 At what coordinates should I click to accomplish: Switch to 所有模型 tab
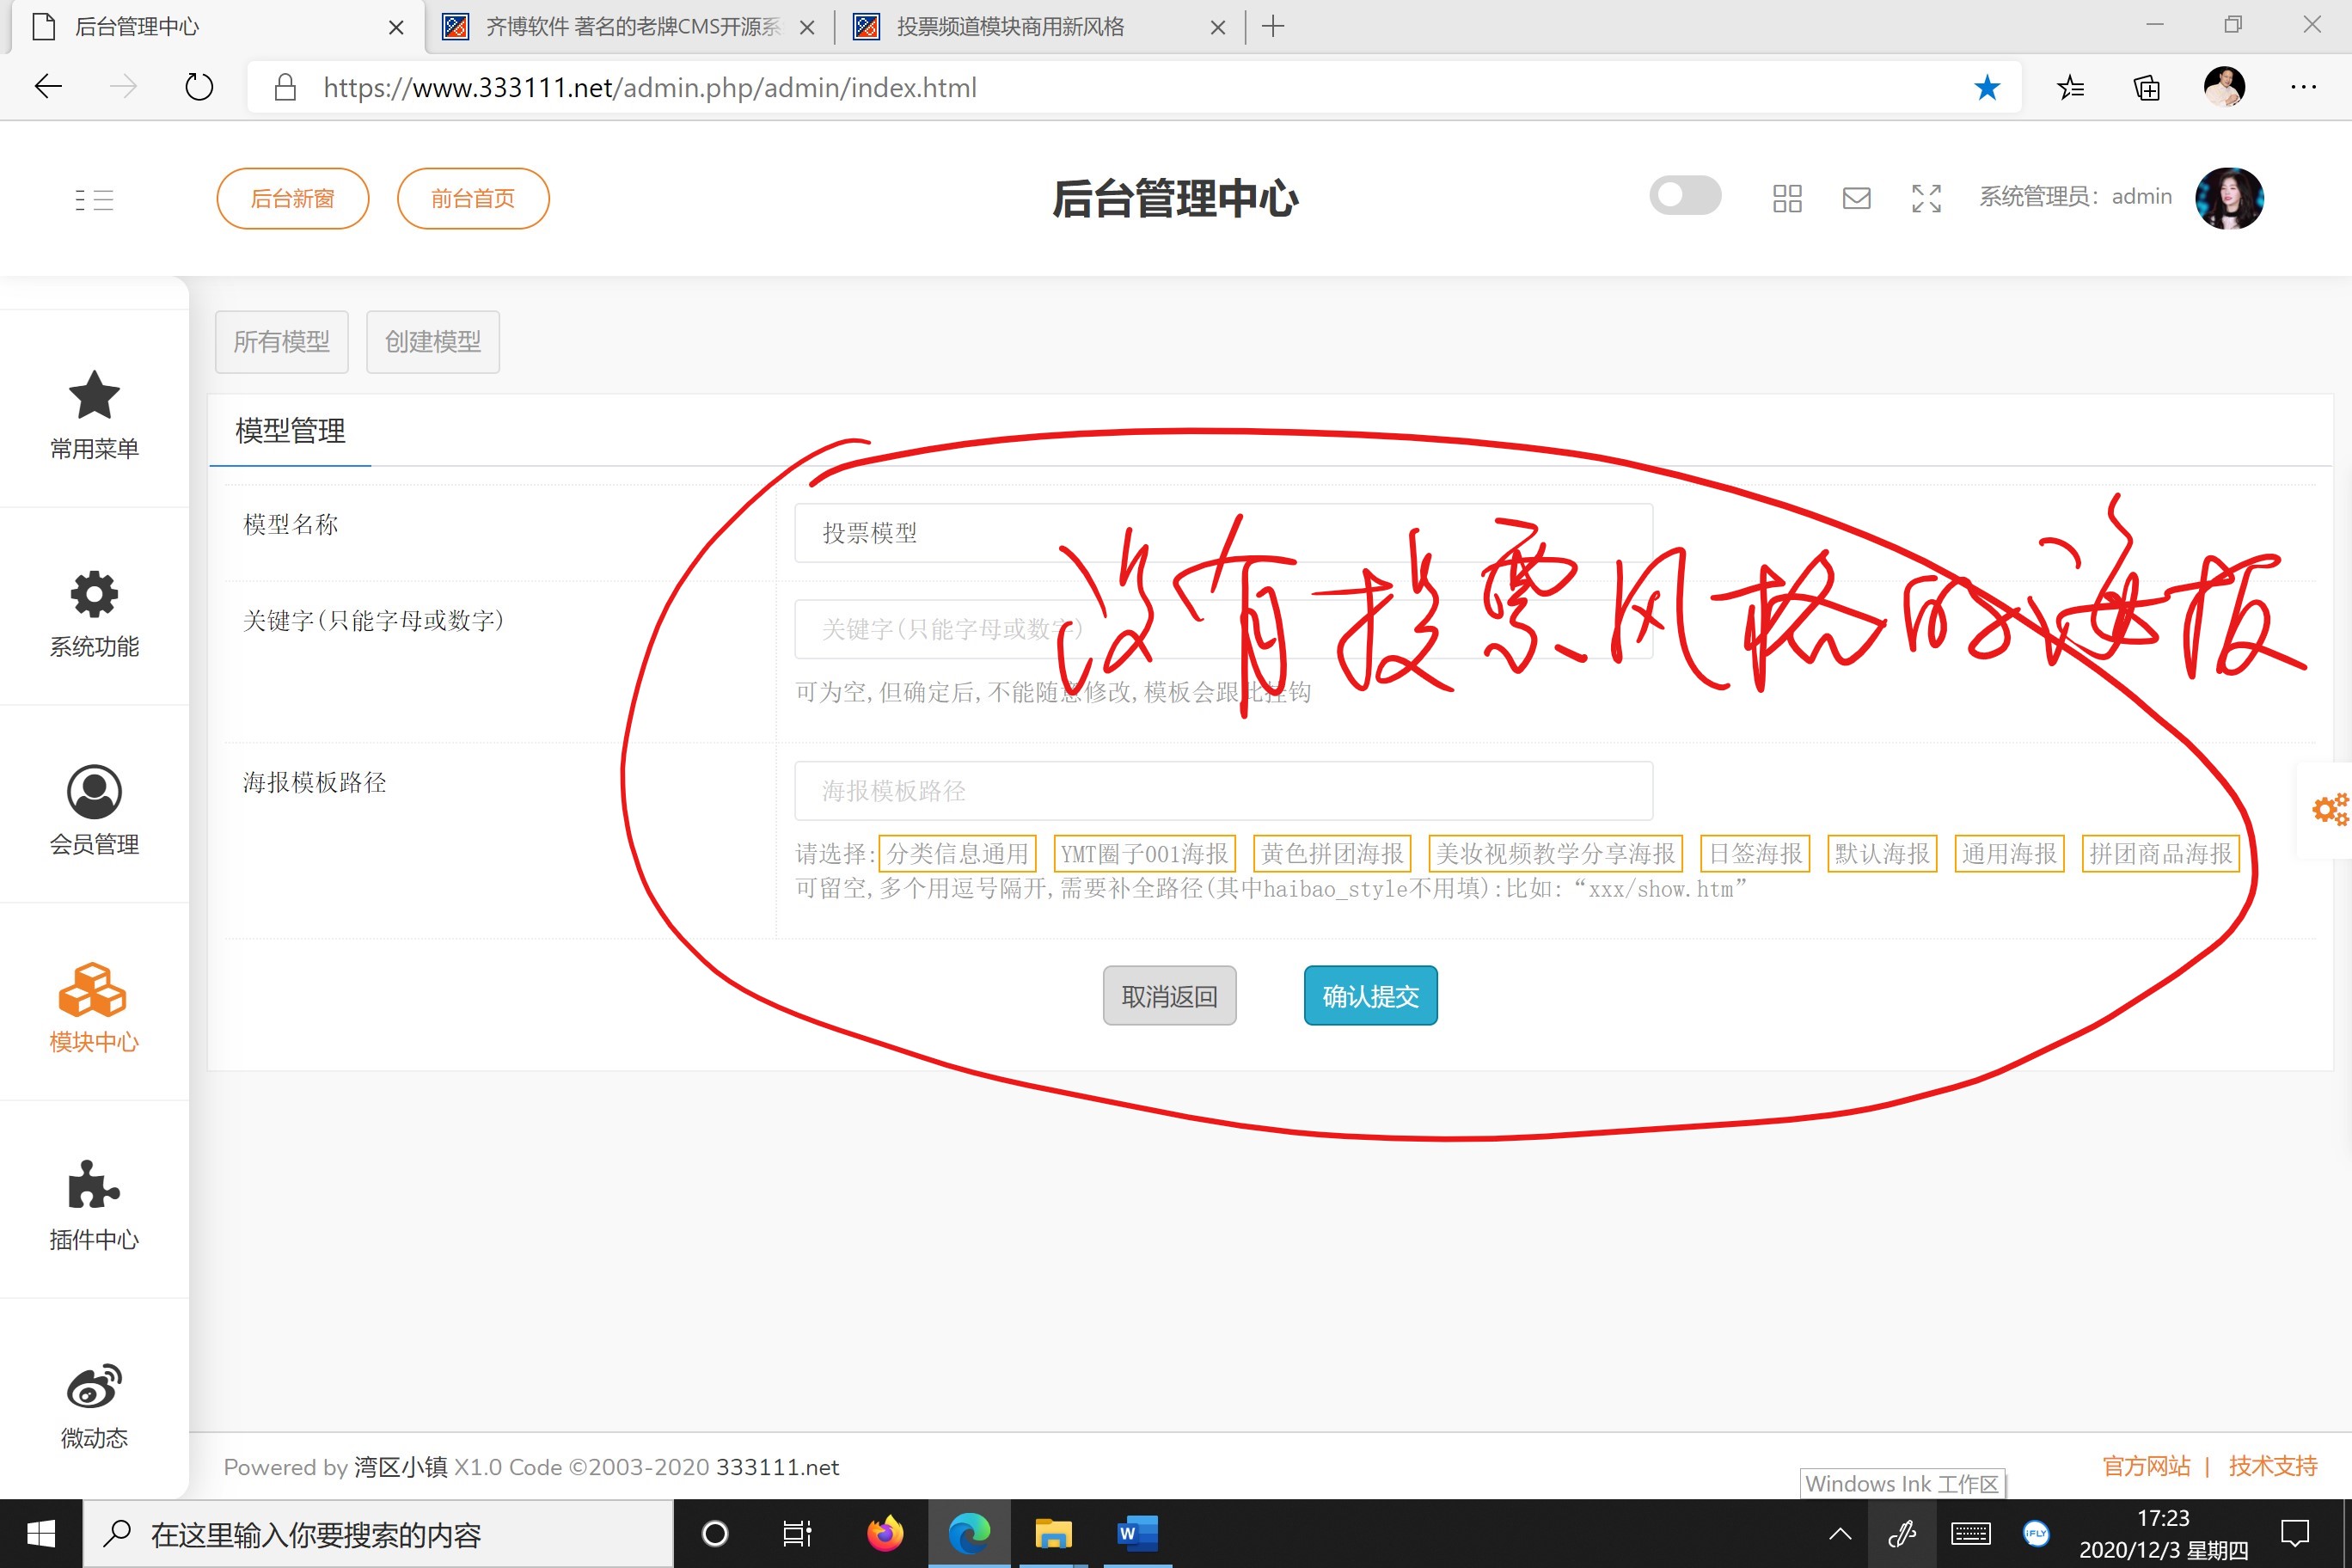click(281, 342)
